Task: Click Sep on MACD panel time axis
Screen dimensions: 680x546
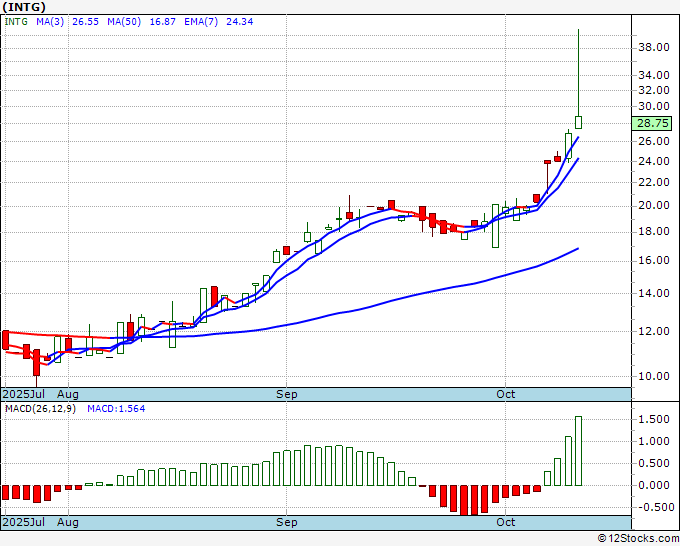Action: point(287,522)
